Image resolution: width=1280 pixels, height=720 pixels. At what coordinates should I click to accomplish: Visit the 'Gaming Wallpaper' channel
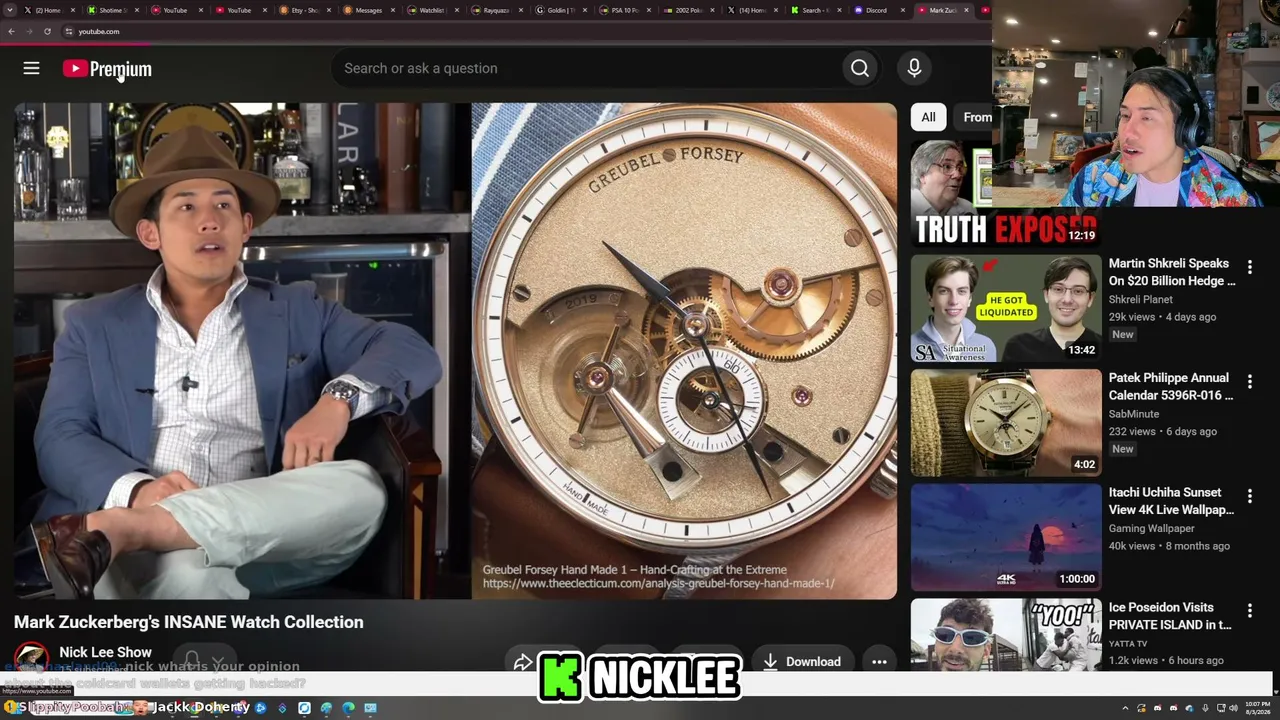coord(1151,528)
